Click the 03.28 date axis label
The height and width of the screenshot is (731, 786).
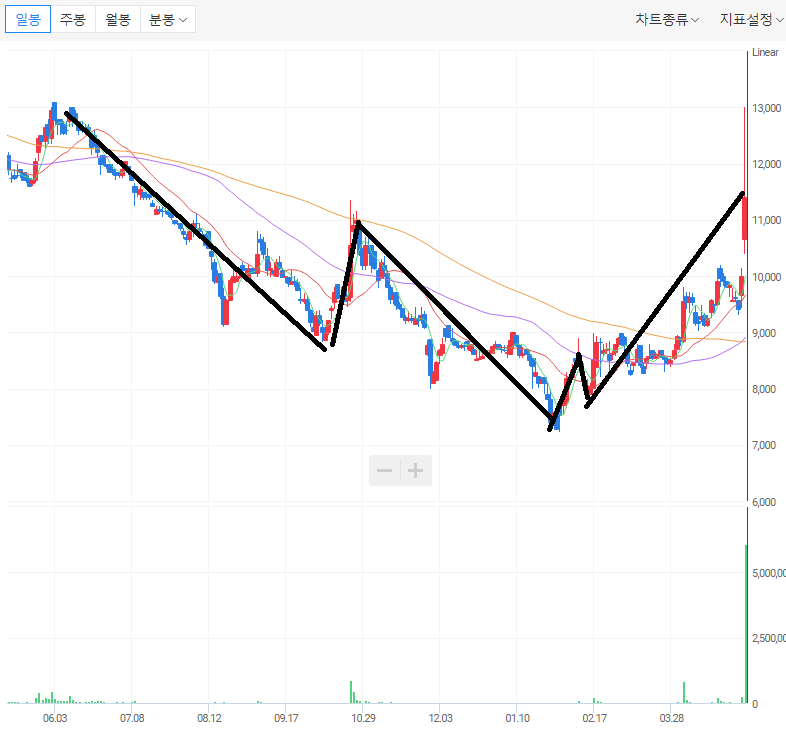click(671, 718)
